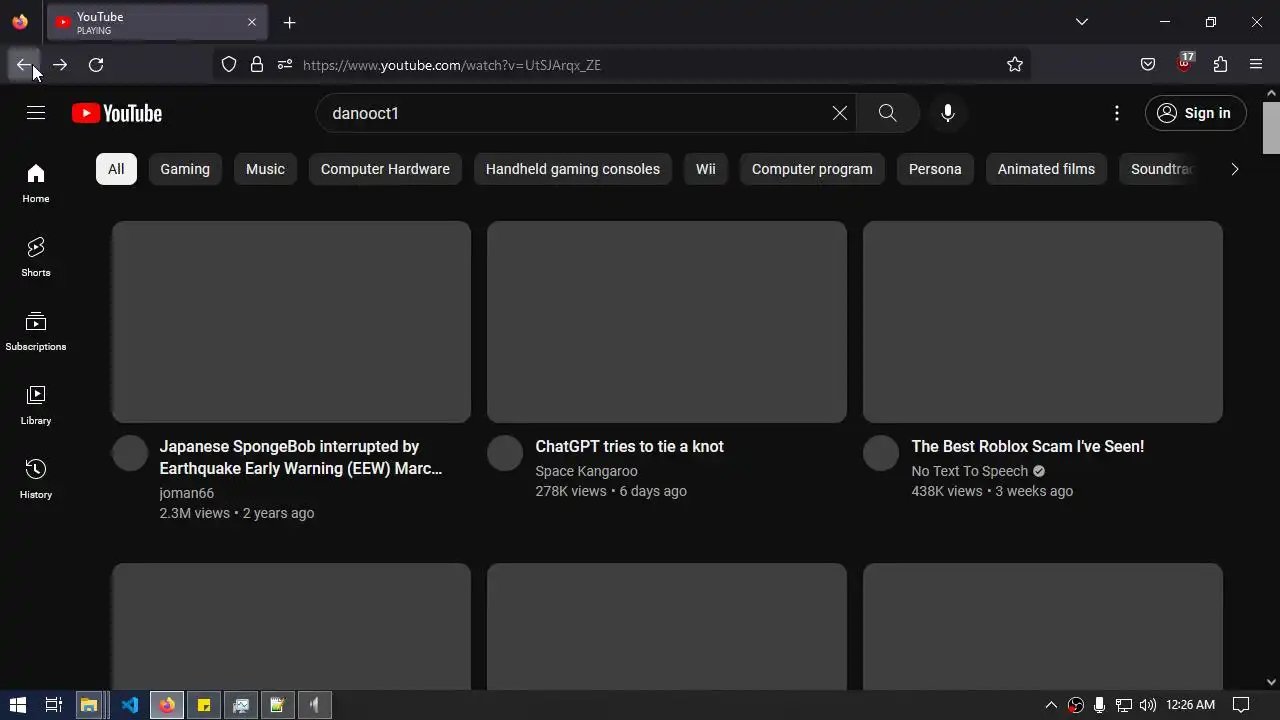Open The Best Roblox Scam I've Seen title
The width and height of the screenshot is (1280, 720).
pyautogui.click(x=1027, y=446)
